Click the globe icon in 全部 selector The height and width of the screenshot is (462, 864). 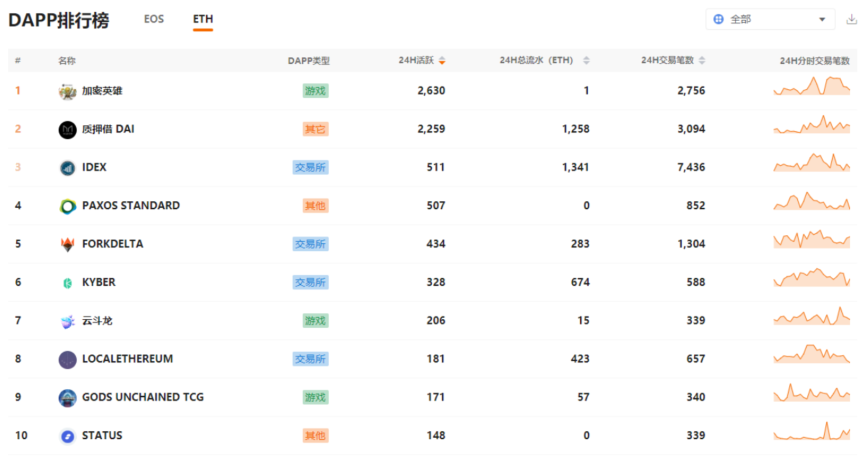pos(718,19)
